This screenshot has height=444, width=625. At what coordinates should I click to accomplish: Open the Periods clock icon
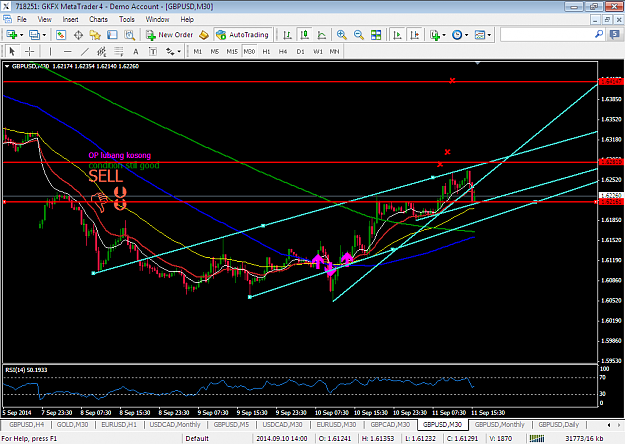pyautogui.click(x=457, y=35)
